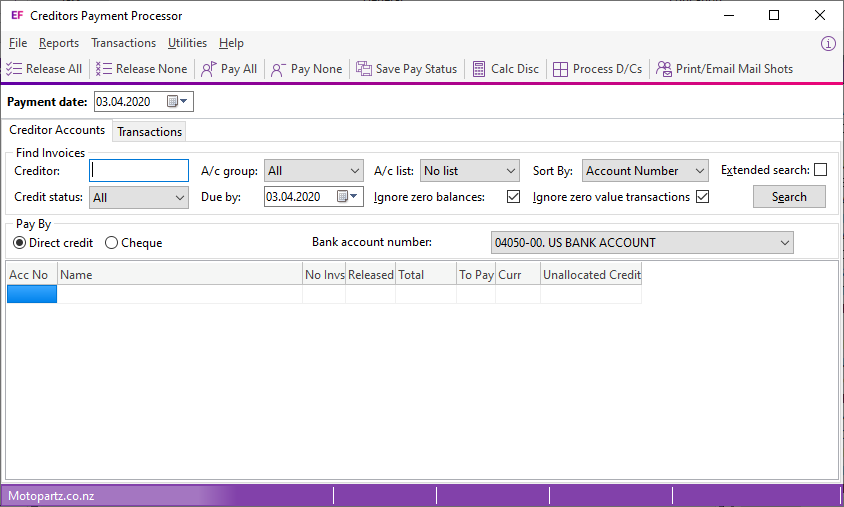Screen dimensions: 844x507
Task: Open the Help menu
Action: tap(231, 43)
